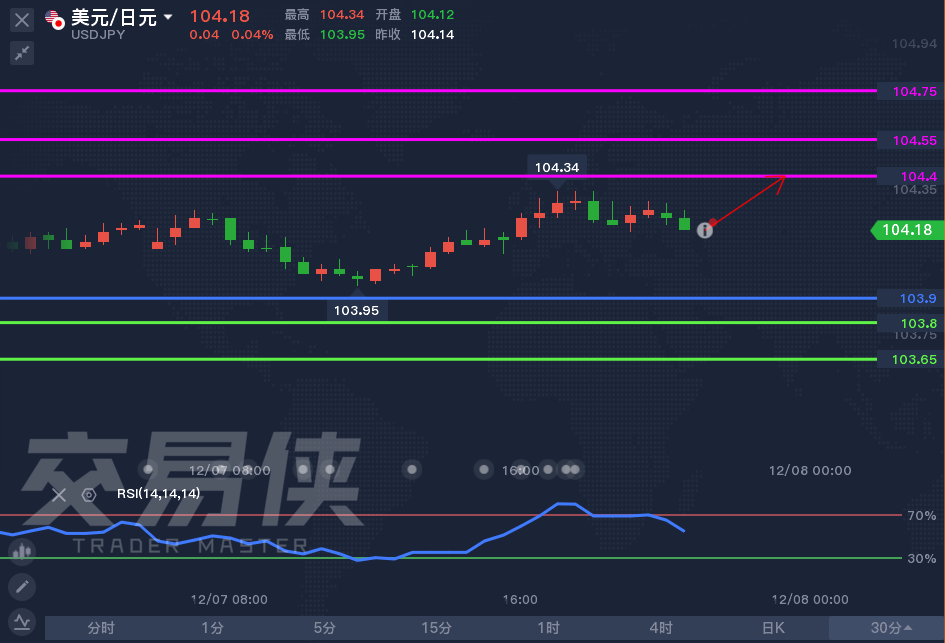
Task: Open the 美元/日元 symbol dropdown arrow
Action: tap(168, 17)
